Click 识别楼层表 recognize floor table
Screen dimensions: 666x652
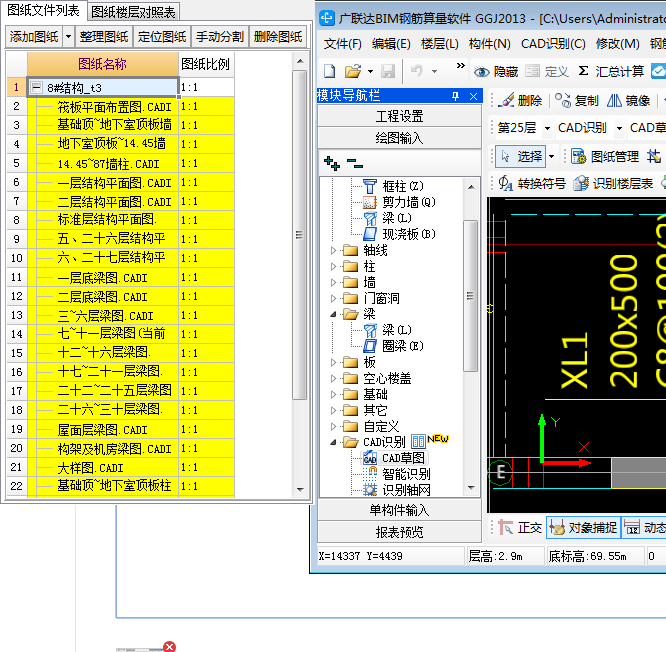pyautogui.click(x=613, y=183)
